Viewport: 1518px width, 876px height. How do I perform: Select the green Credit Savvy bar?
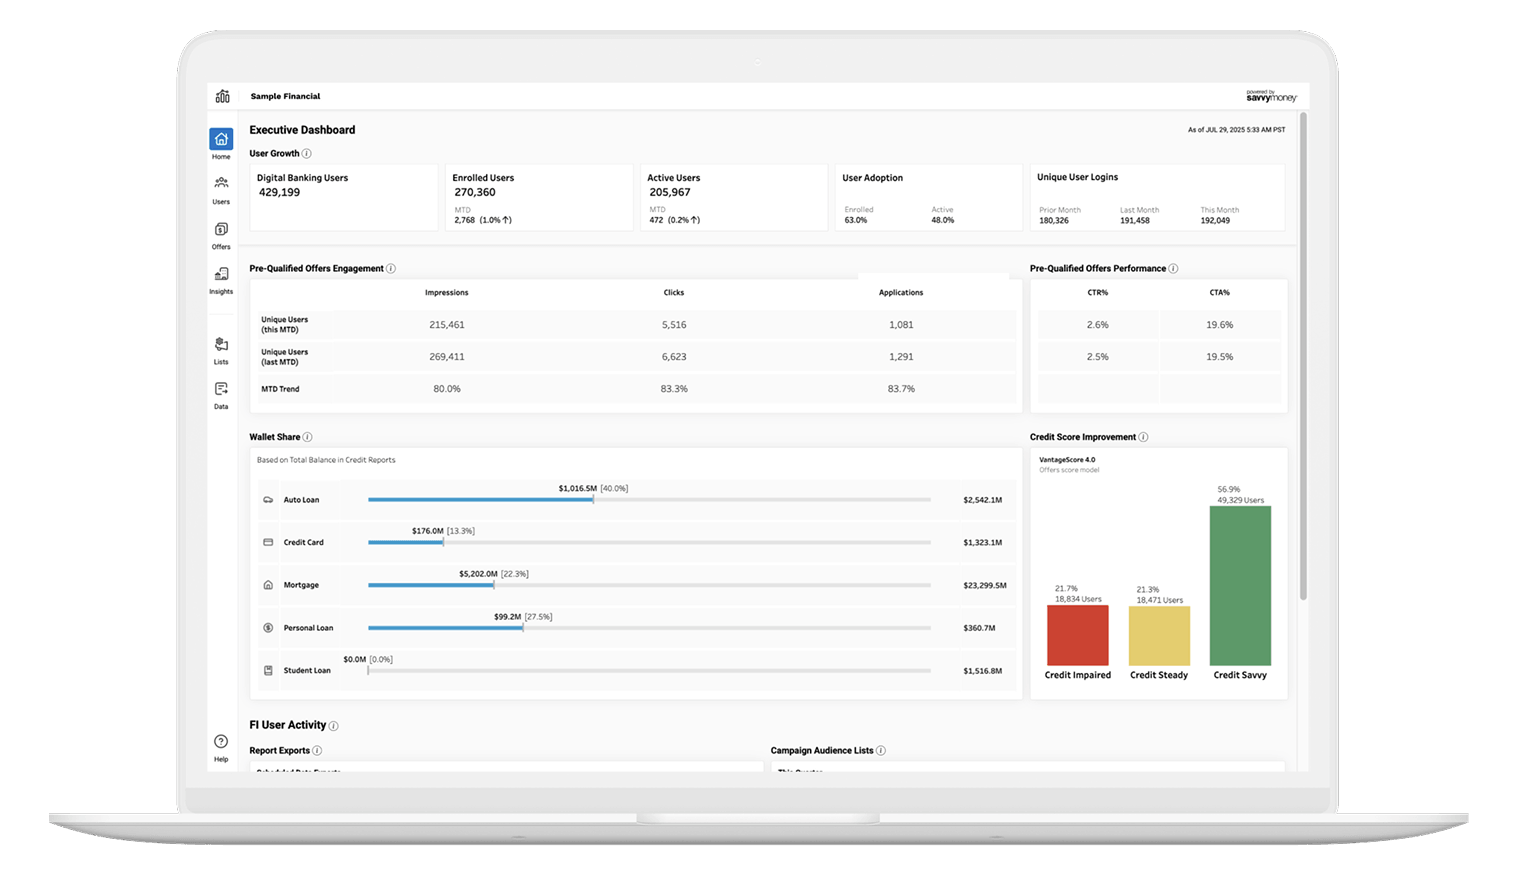pos(1240,585)
